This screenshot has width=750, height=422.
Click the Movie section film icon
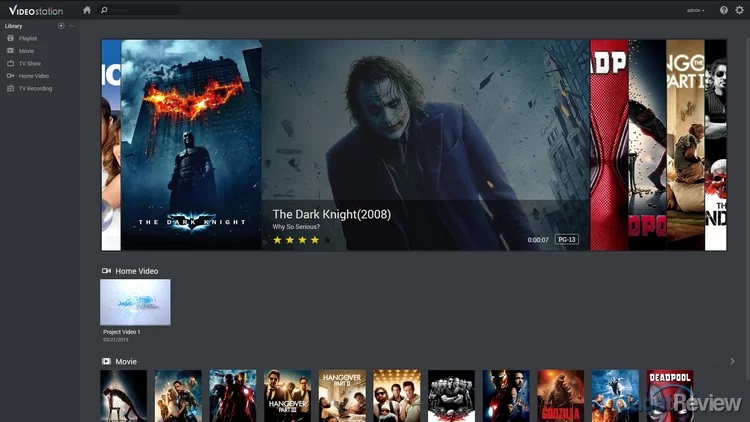point(106,361)
